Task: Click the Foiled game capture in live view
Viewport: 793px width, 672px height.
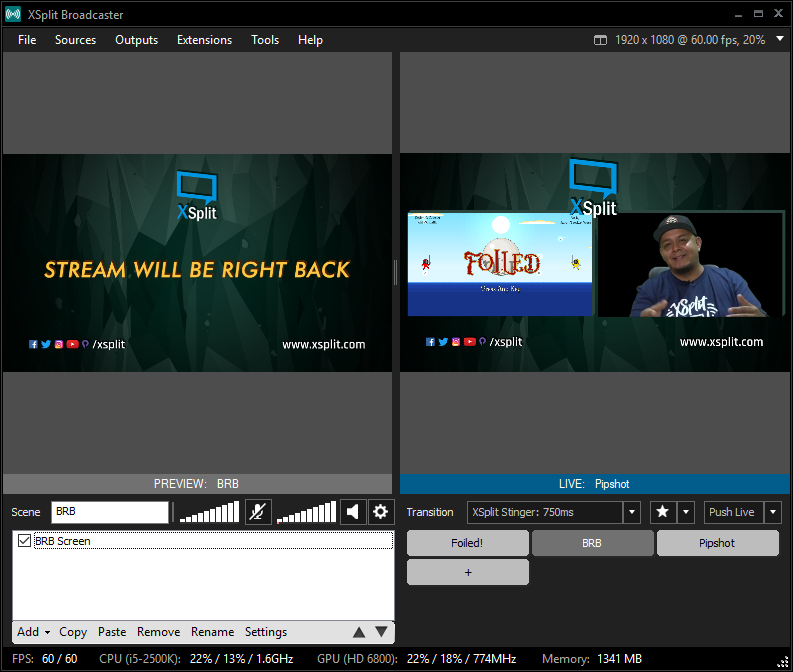Action: pos(500,264)
